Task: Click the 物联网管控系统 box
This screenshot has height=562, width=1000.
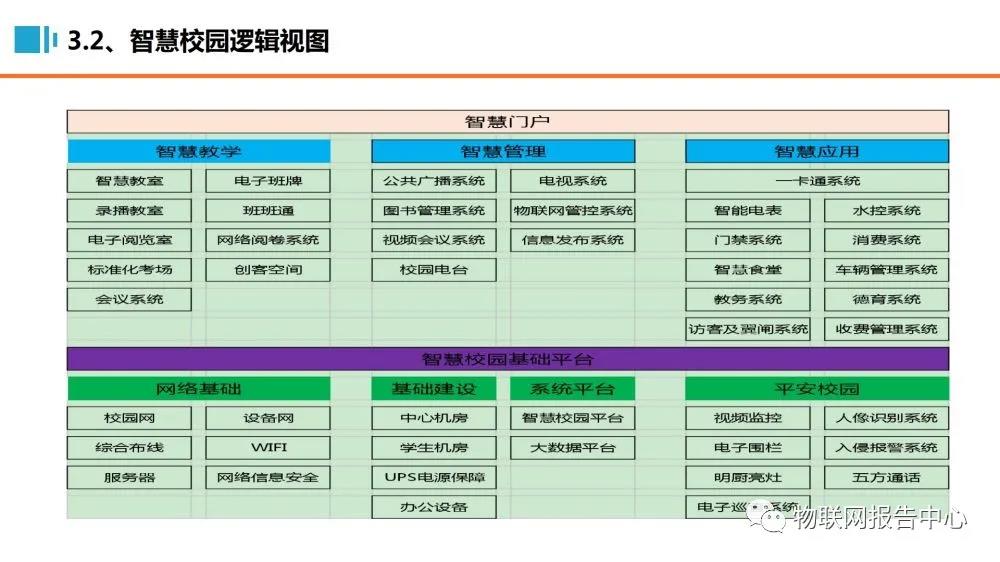Action: pos(572,211)
